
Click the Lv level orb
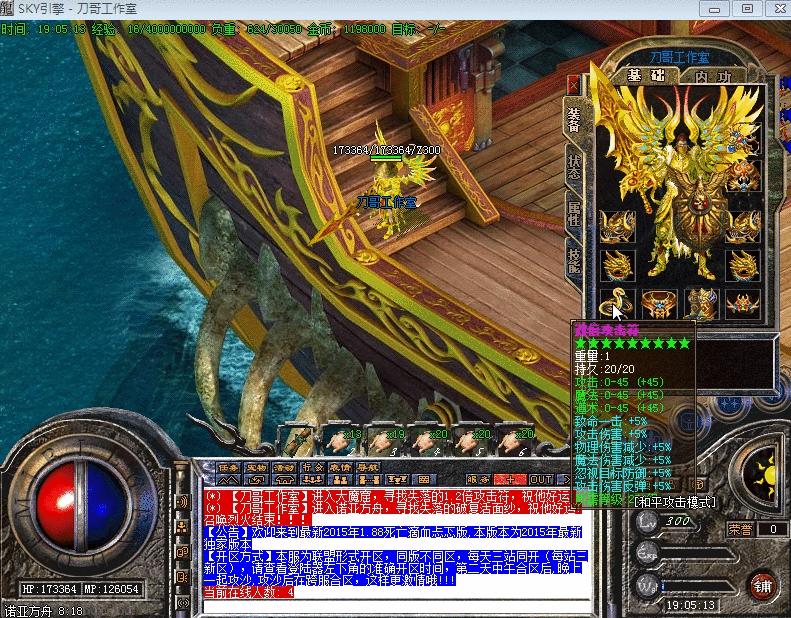(x=647, y=522)
